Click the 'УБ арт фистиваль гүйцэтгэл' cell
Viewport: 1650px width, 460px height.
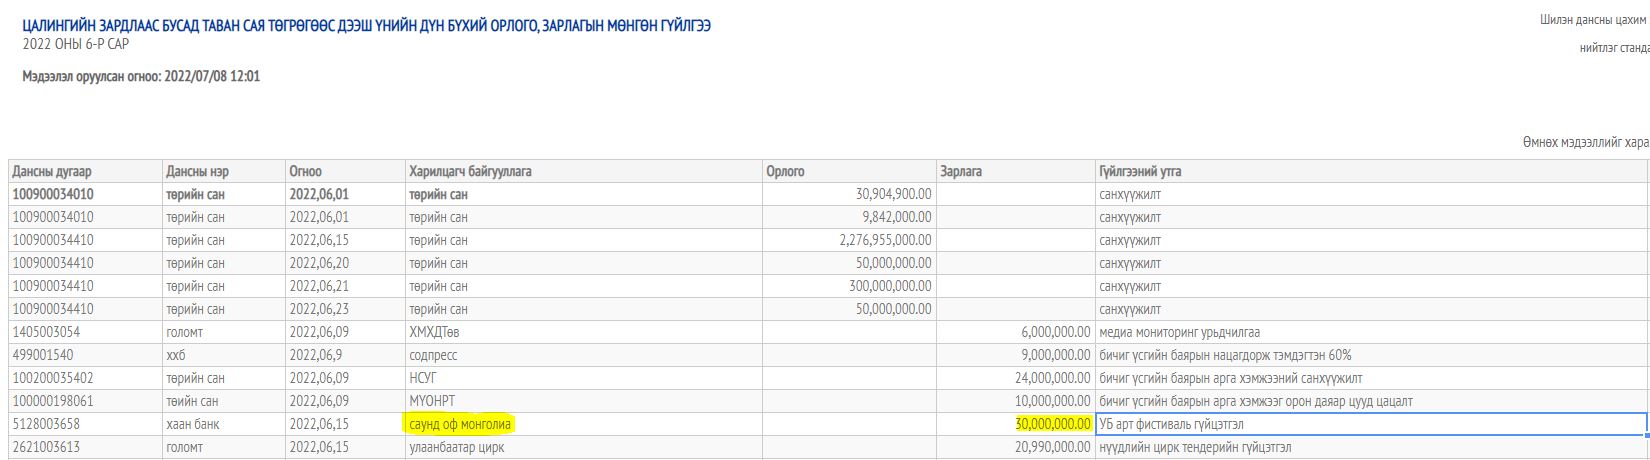[1171, 425]
